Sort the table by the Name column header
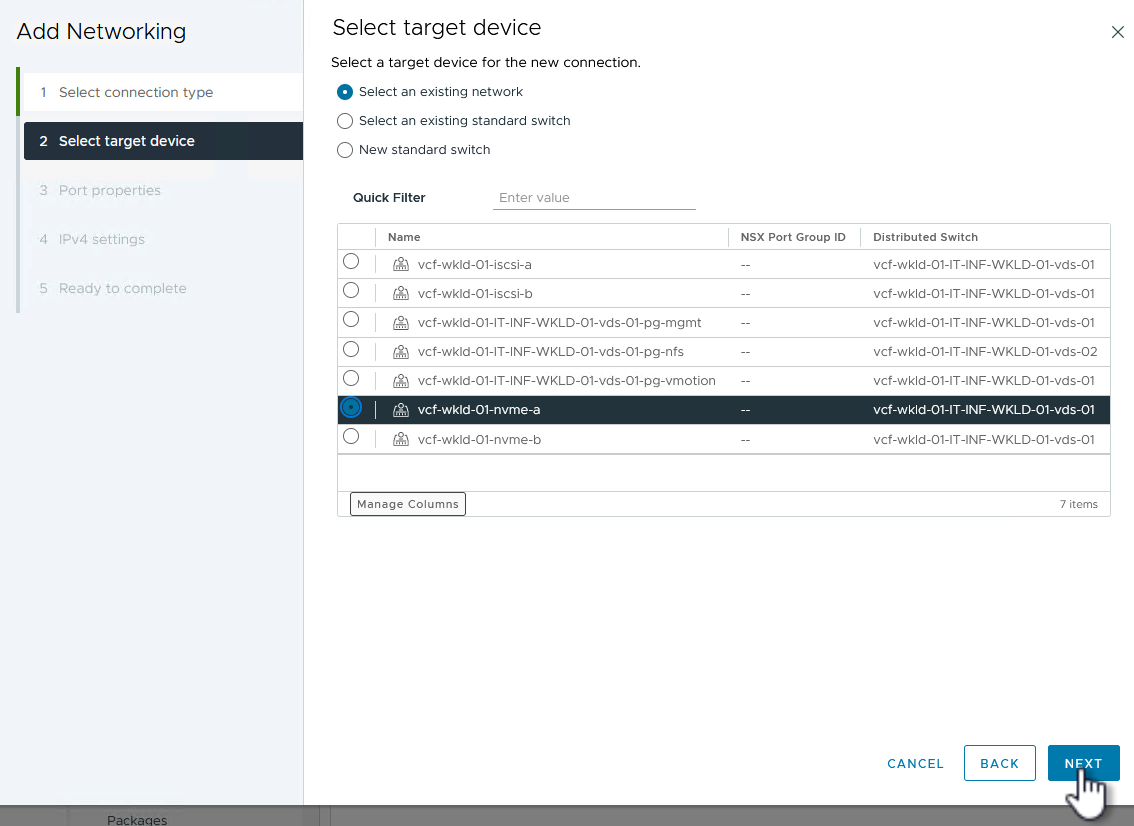This screenshot has width=1134, height=826. click(404, 237)
